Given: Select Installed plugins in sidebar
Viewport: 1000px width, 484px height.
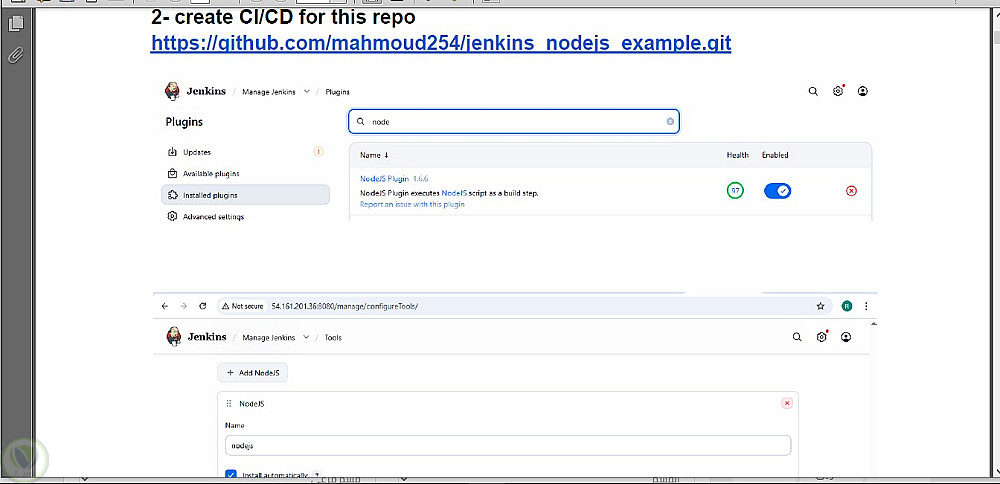Looking at the screenshot, I should point(246,195).
